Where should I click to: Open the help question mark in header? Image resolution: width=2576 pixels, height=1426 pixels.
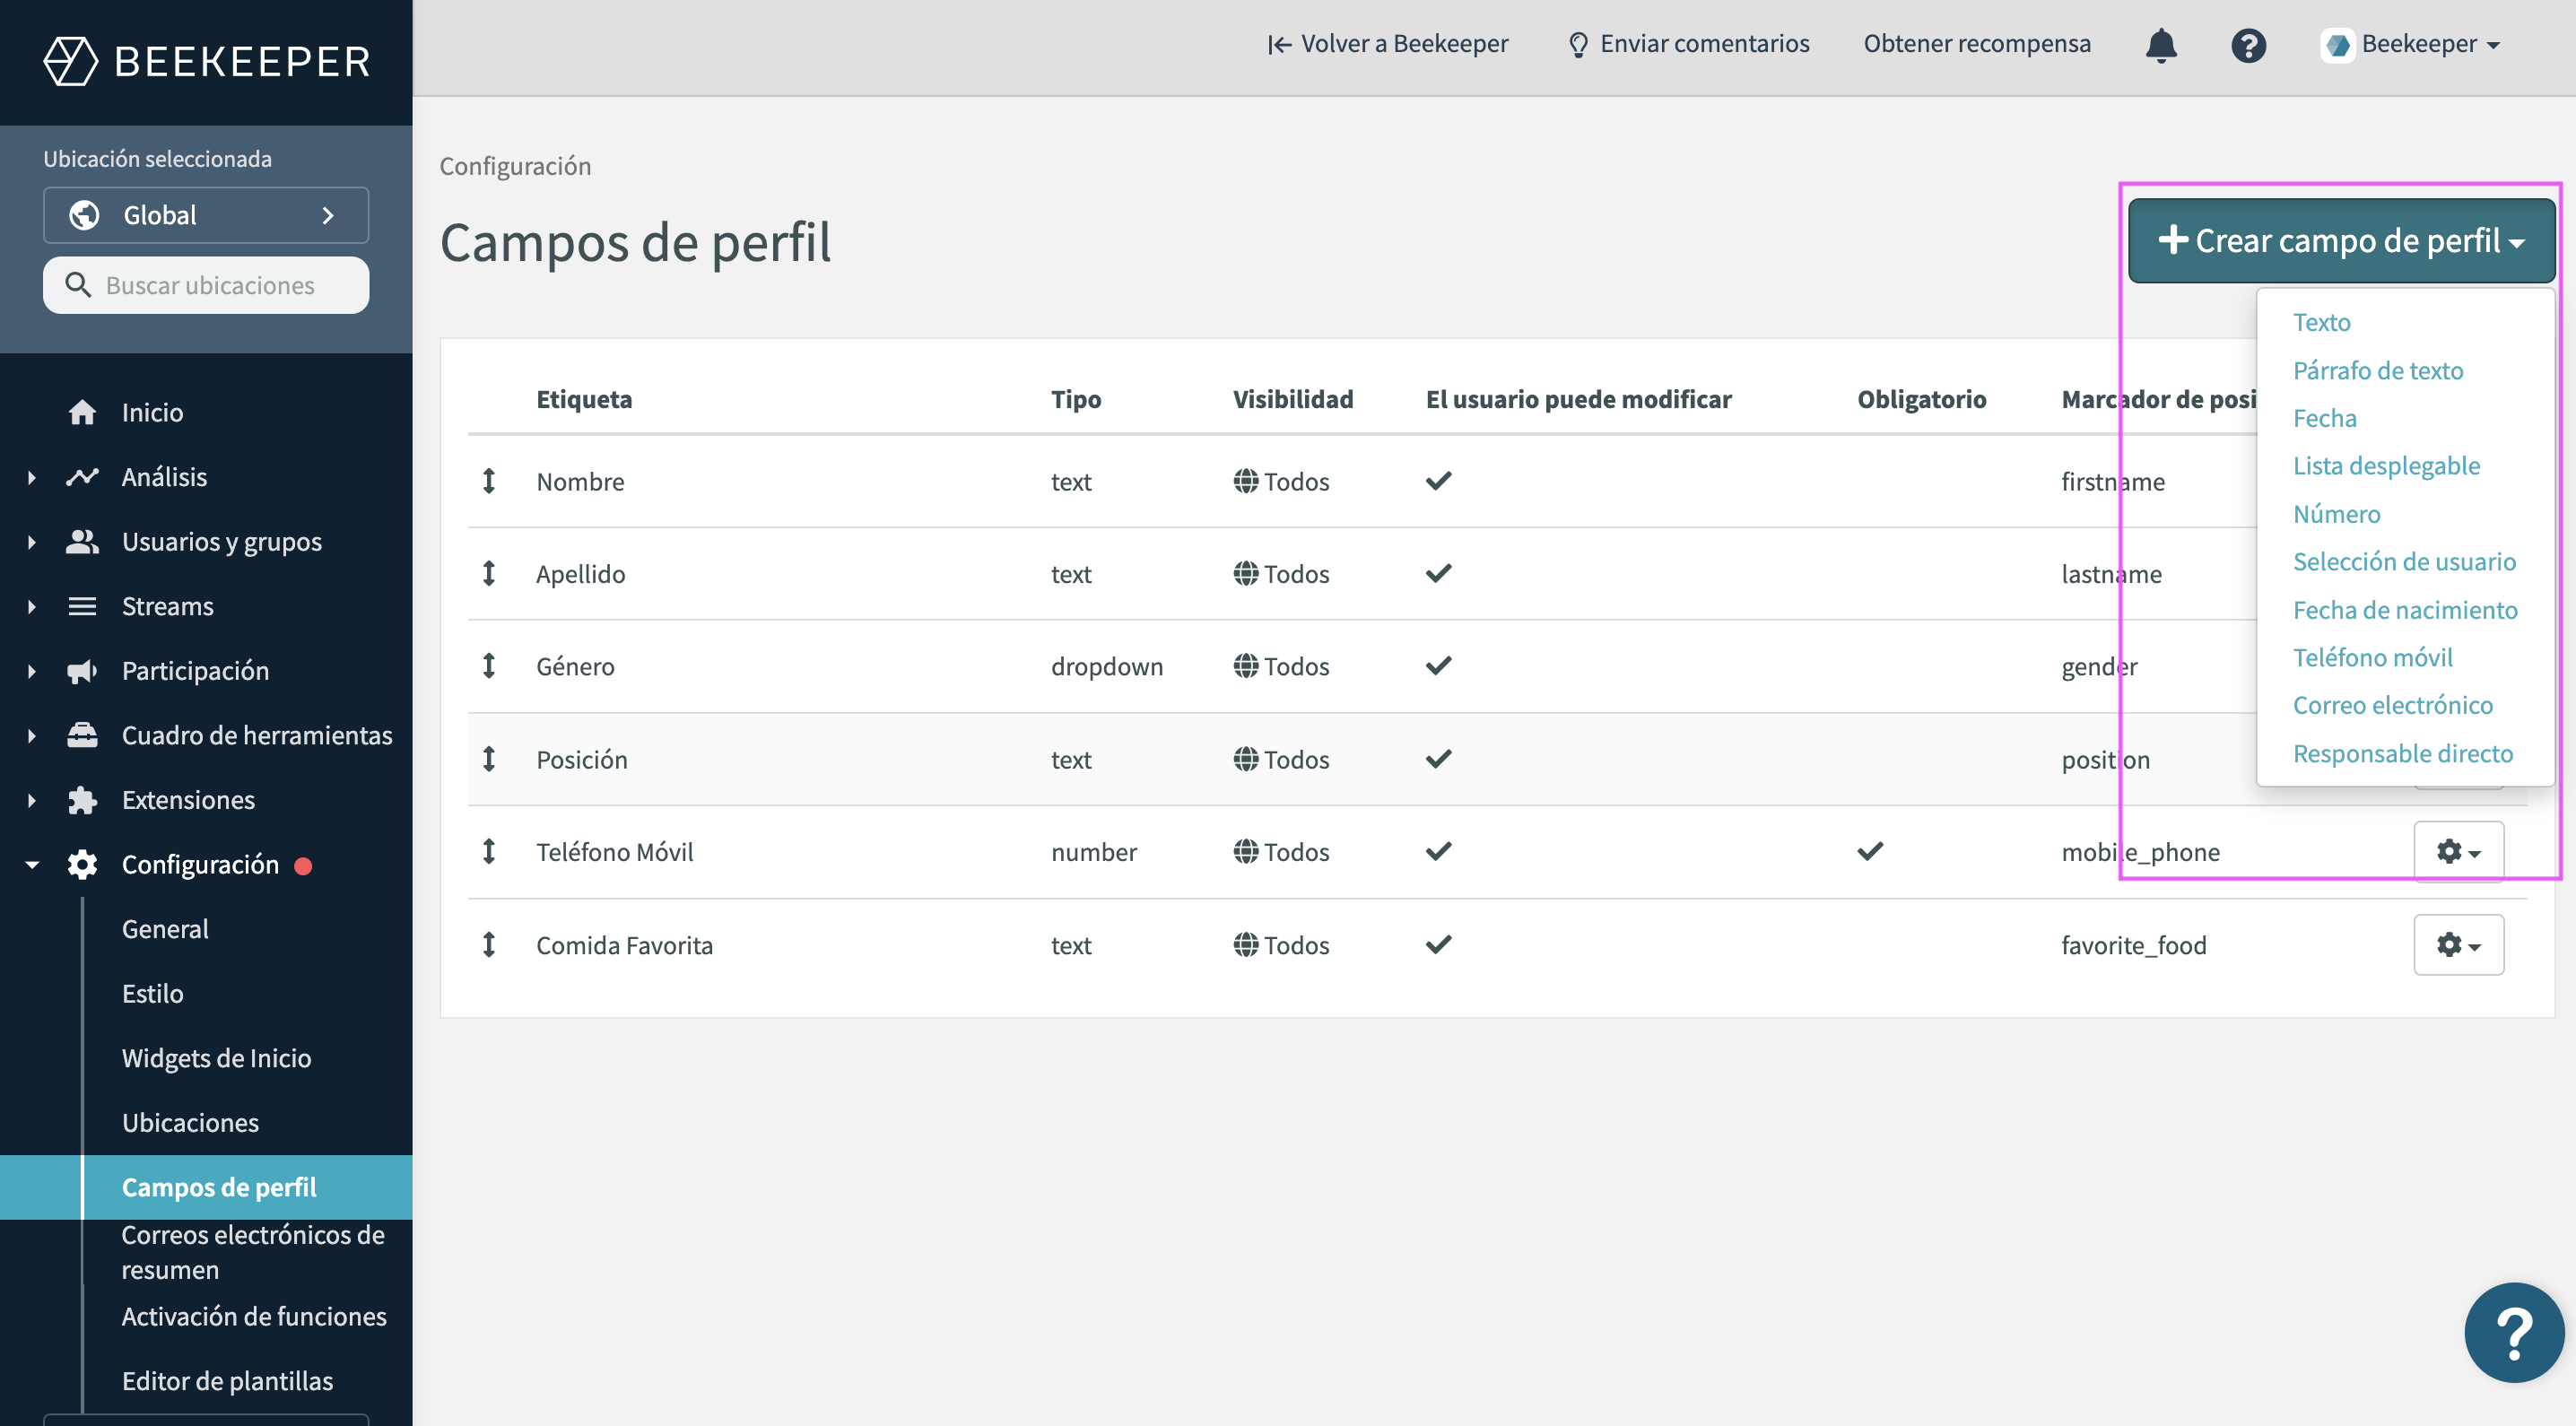point(2248,45)
